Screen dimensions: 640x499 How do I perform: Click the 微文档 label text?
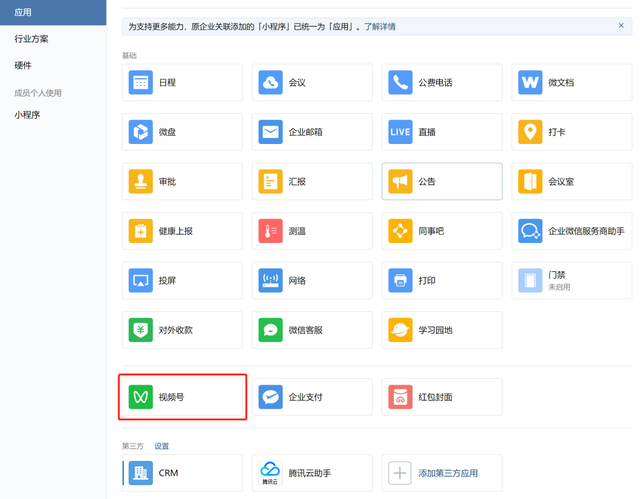pos(561,82)
